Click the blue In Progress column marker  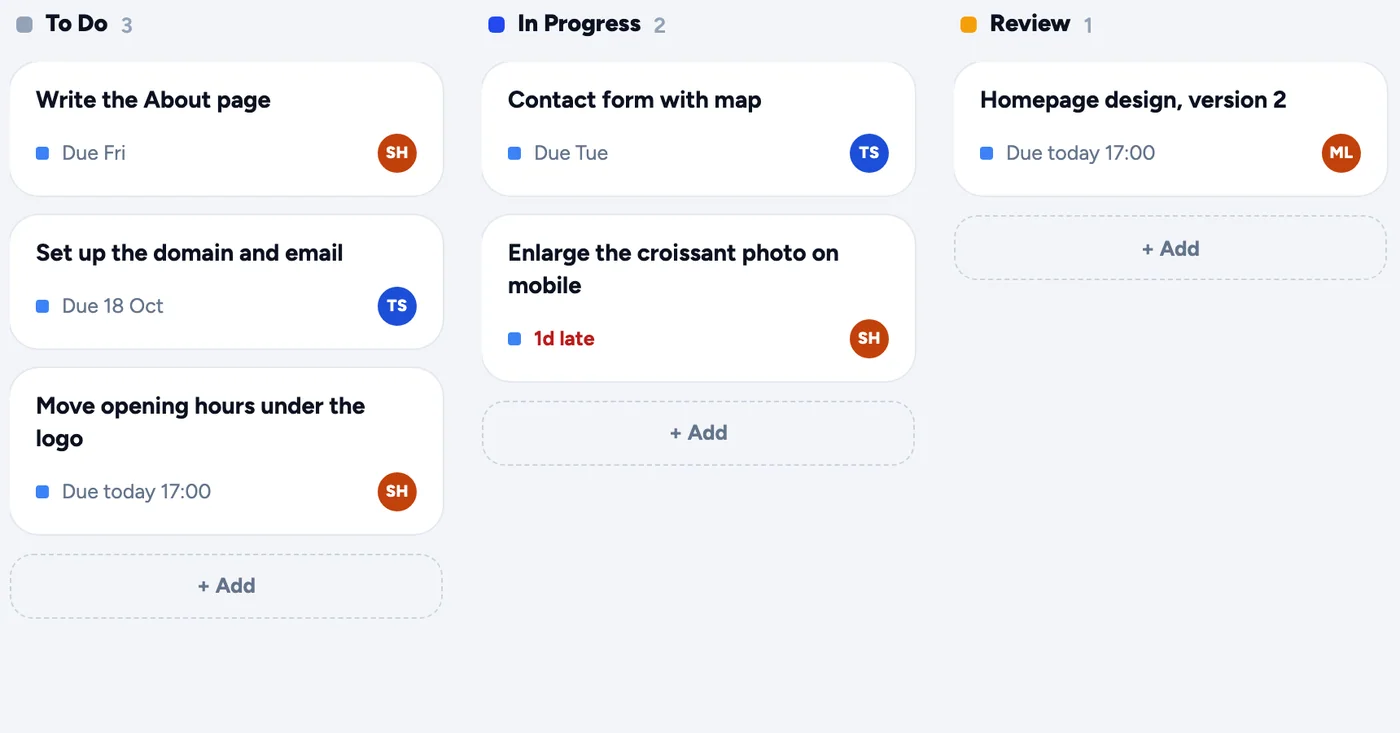(496, 24)
